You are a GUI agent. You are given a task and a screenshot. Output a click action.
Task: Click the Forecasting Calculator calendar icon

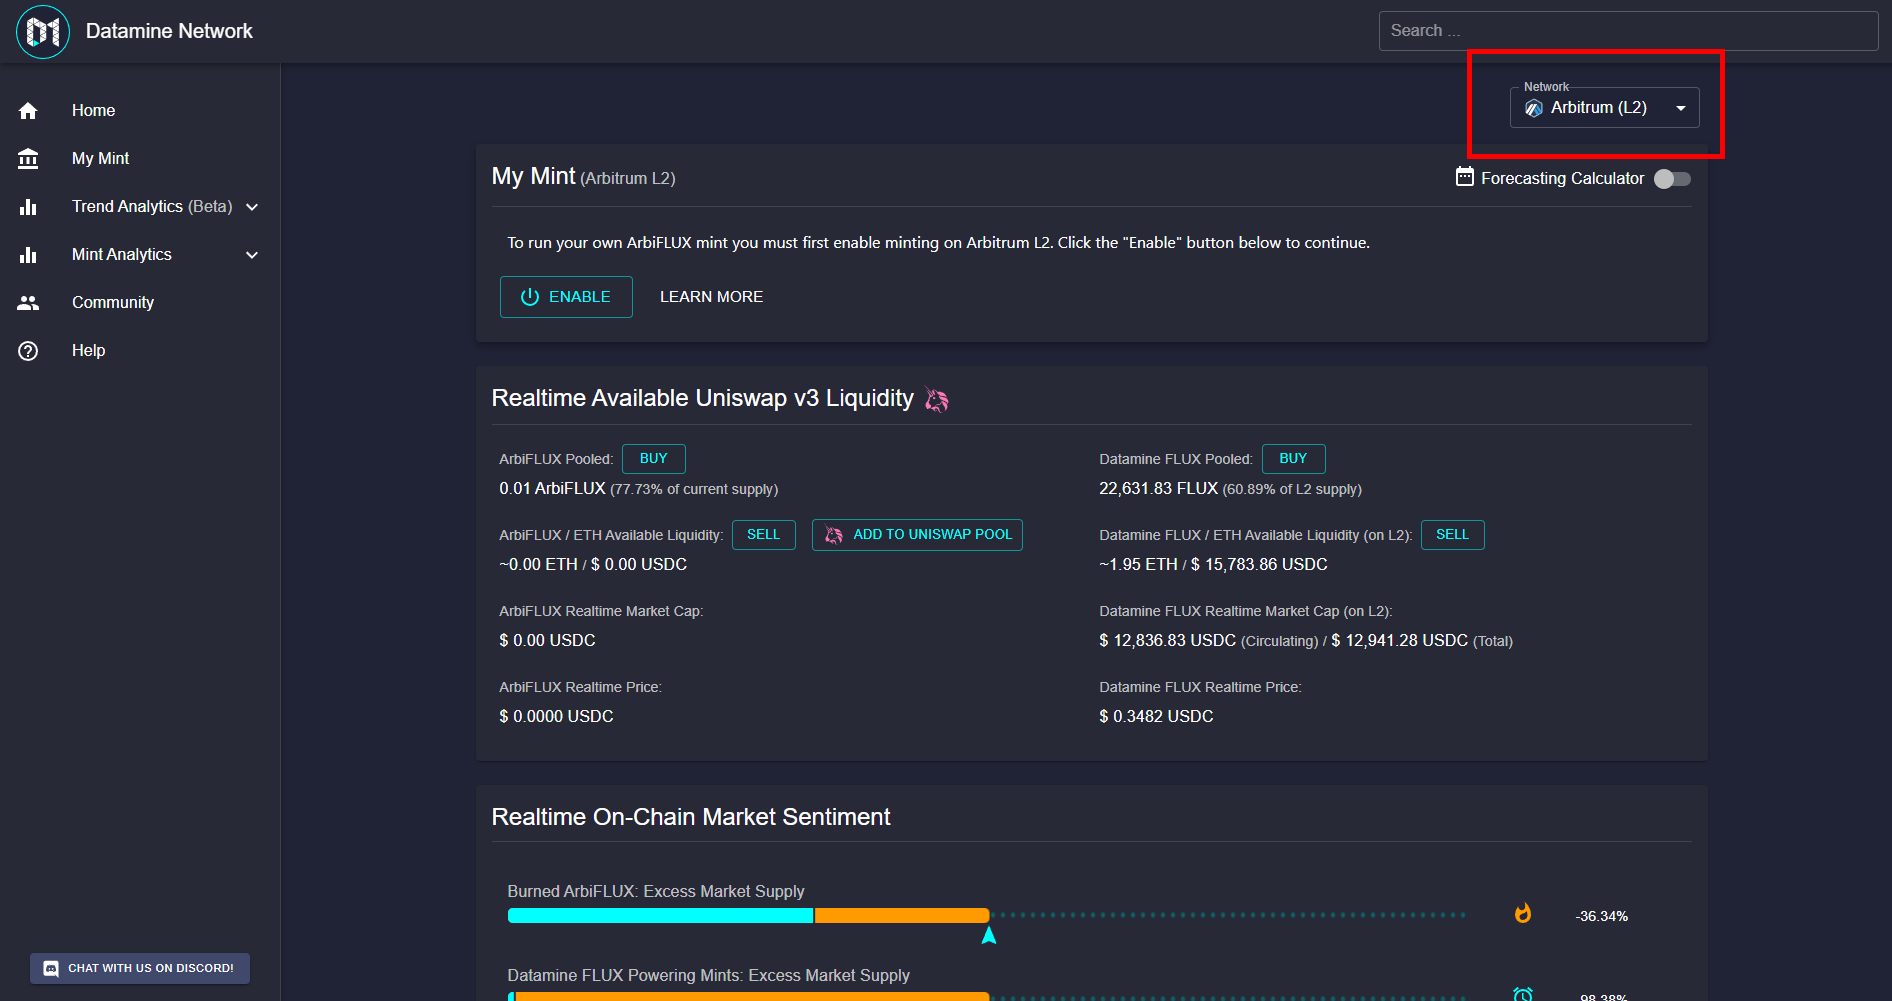point(1465,177)
